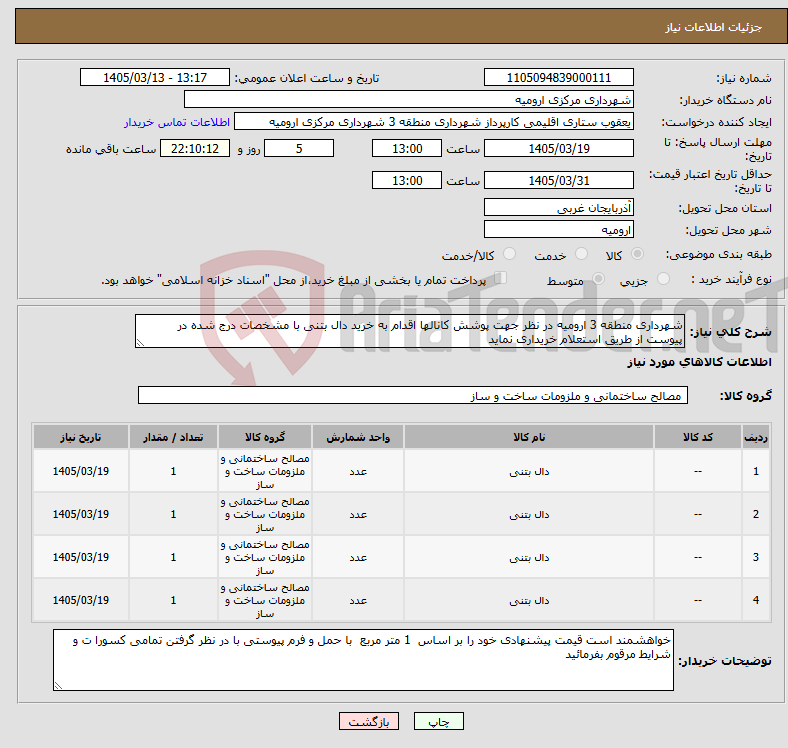Click the unit عدد in row 2
This screenshot has height=748, width=788.
click(358, 514)
